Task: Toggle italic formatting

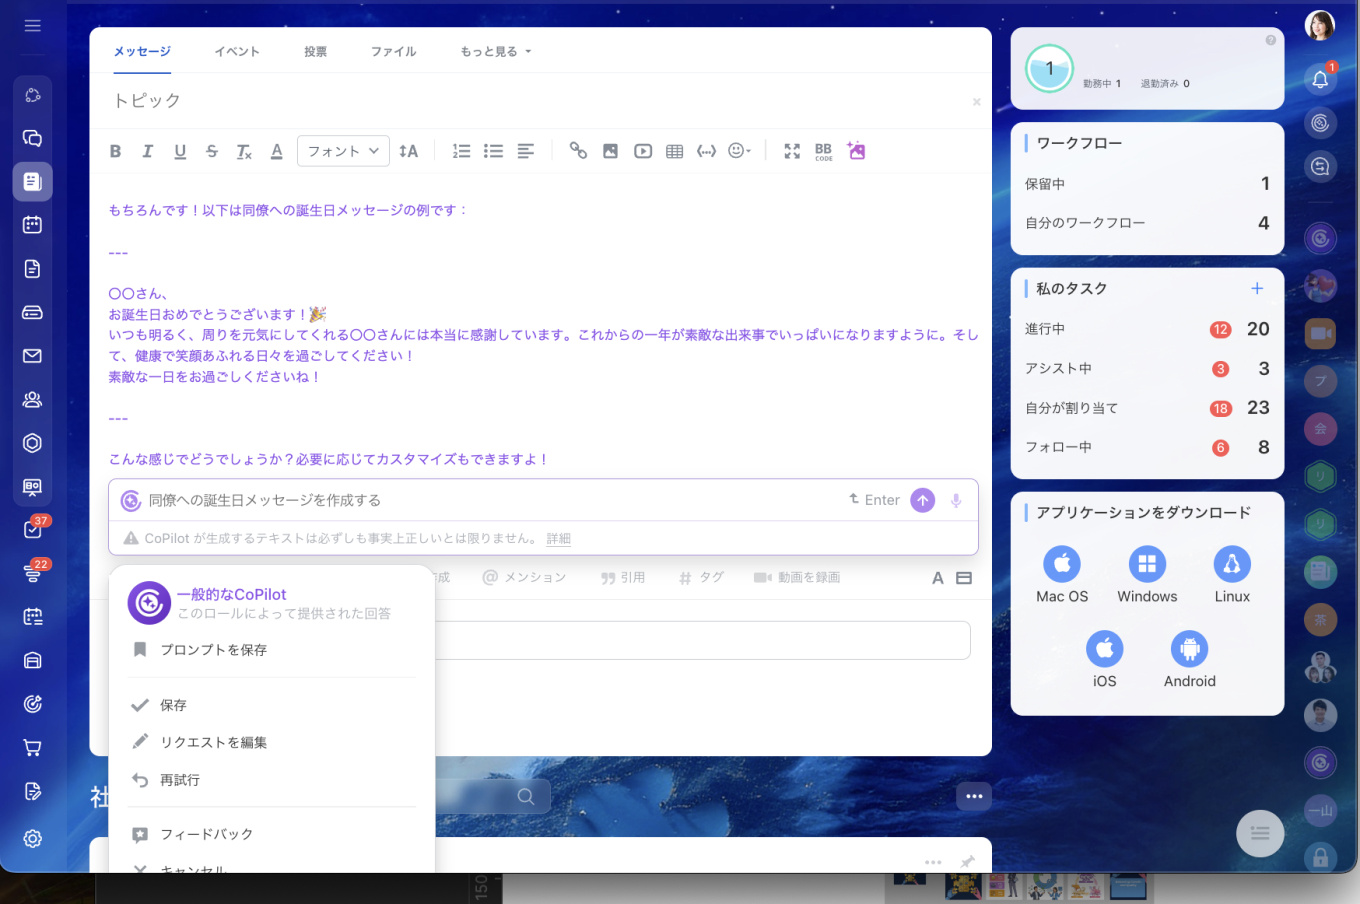Action: (147, 151)
